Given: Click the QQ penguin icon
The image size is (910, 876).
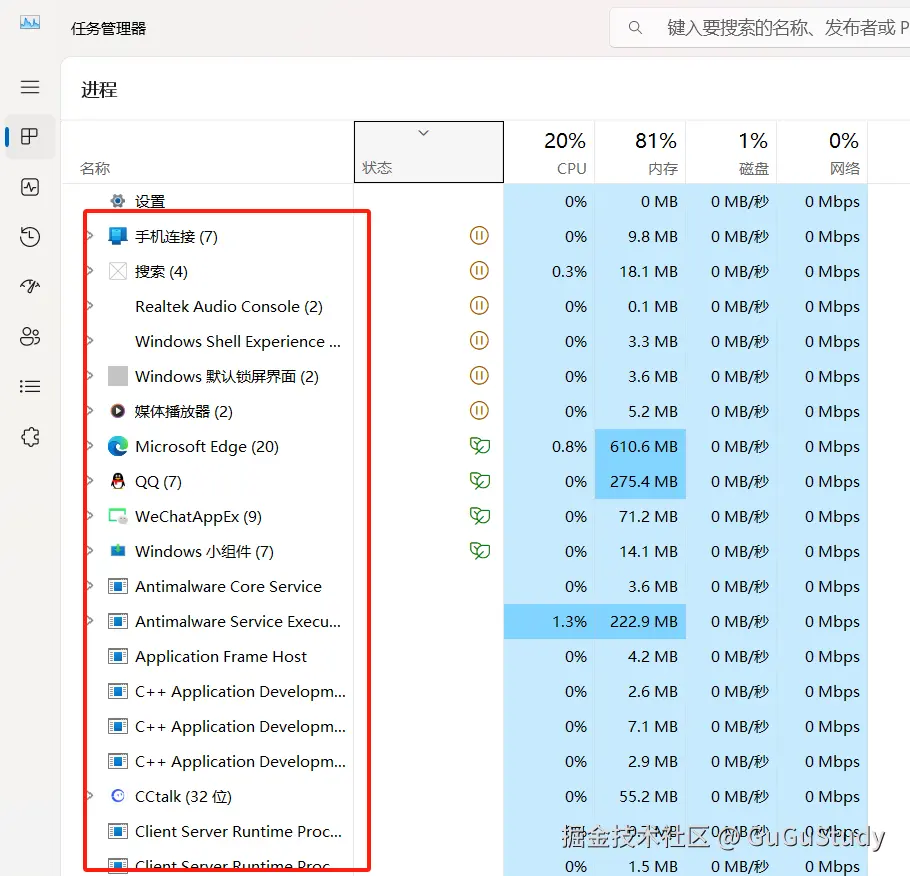Looking at the screenshot, I should 118,481.
